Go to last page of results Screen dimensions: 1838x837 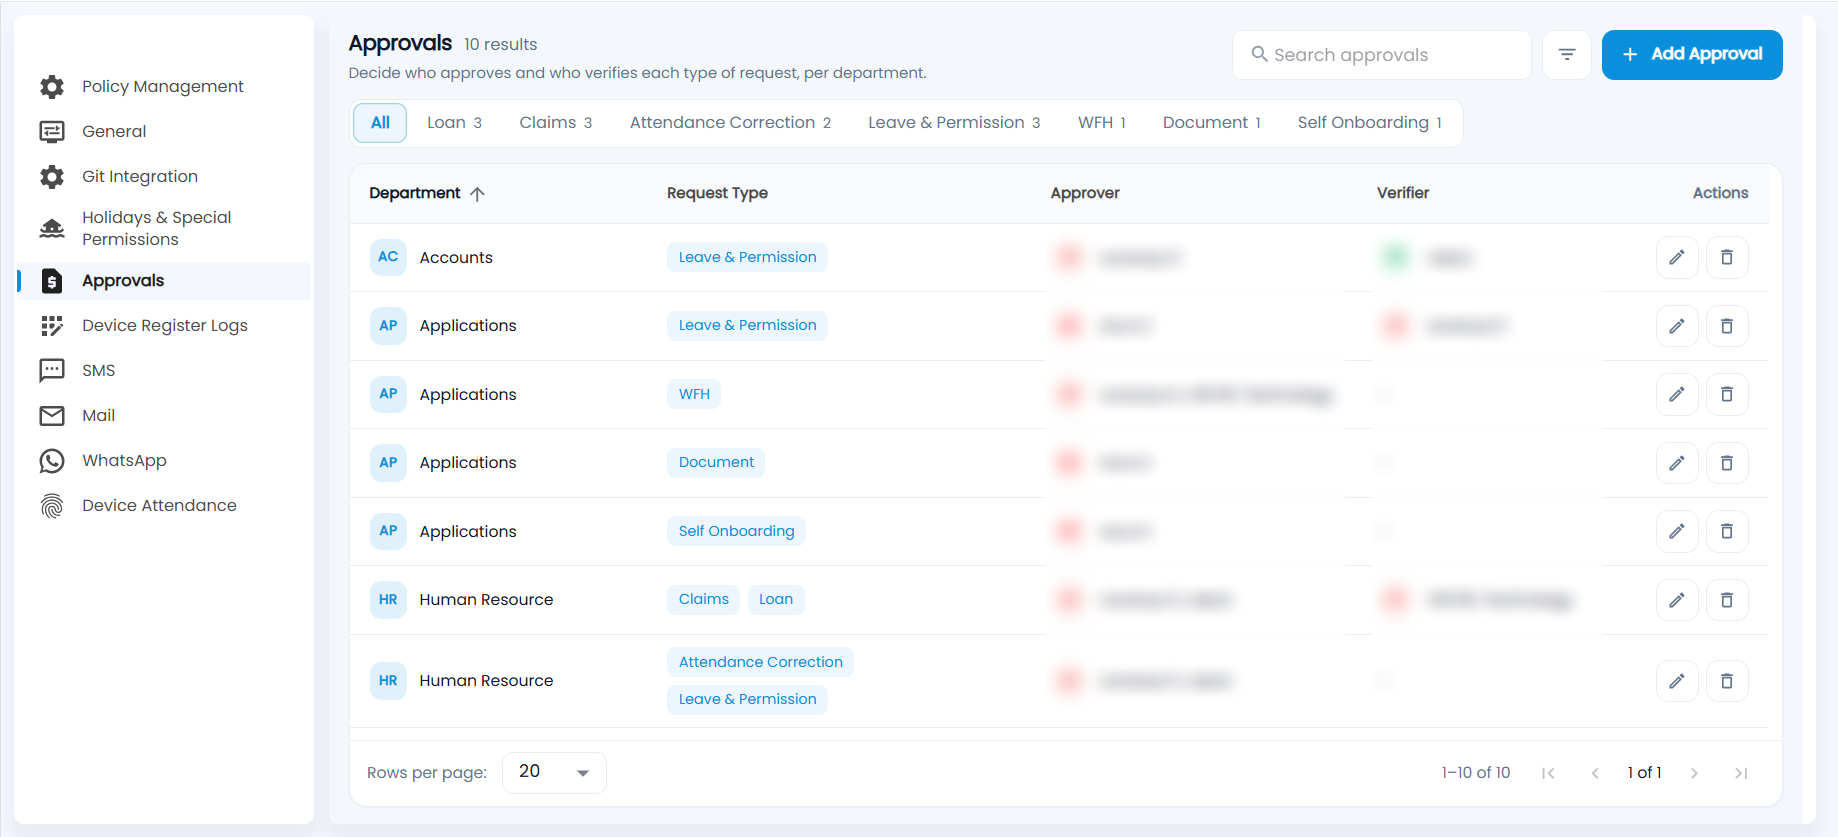[x=1741, y=773]
